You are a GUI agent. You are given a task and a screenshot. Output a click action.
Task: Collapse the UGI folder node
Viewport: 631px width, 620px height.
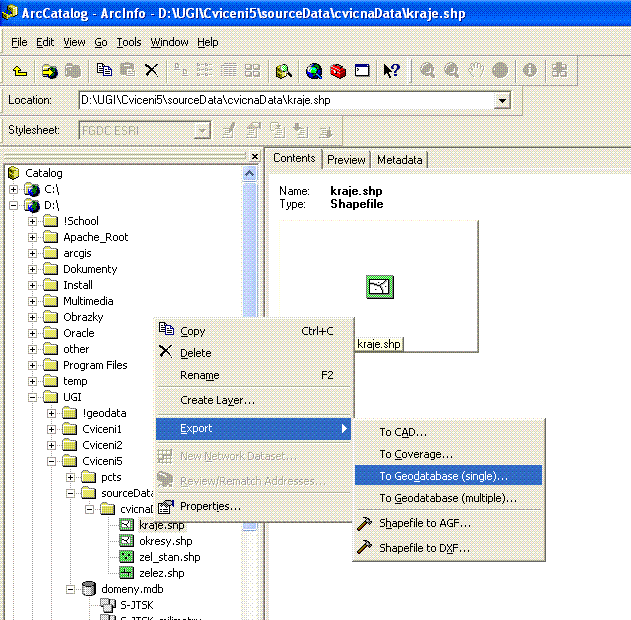32,398
